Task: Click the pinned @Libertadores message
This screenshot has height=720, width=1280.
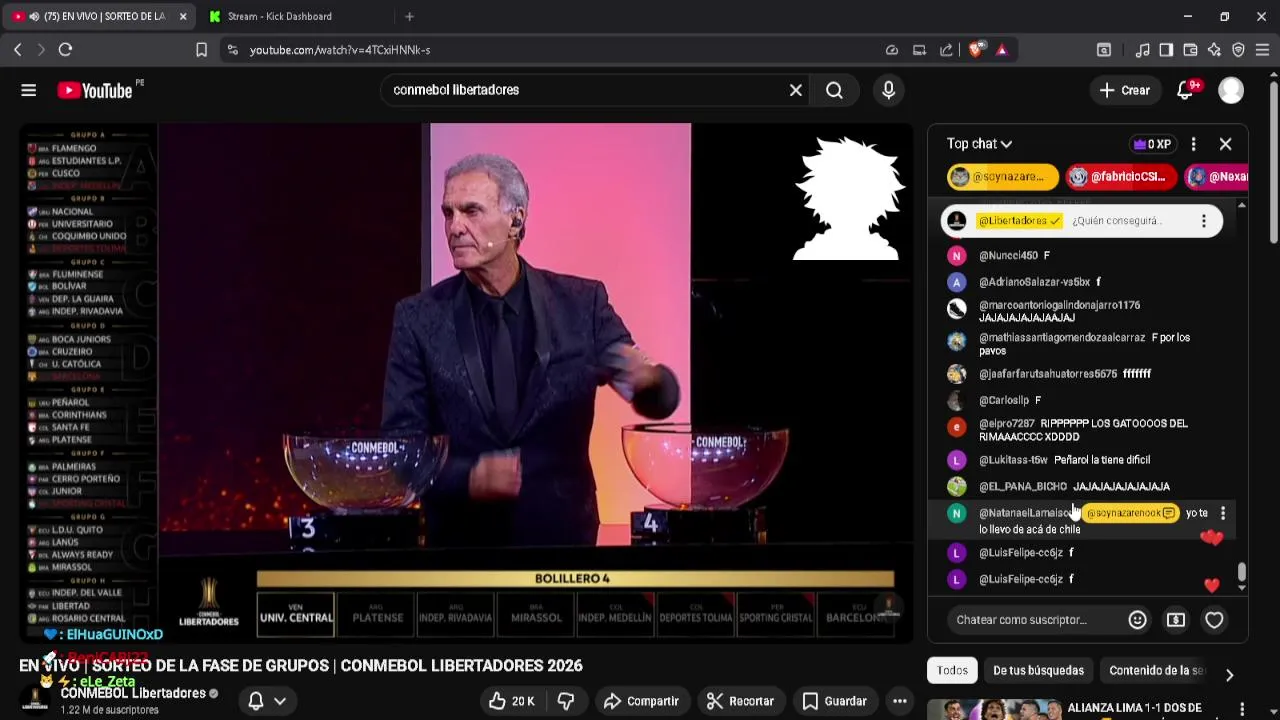Action: (x=1081, y=221)
